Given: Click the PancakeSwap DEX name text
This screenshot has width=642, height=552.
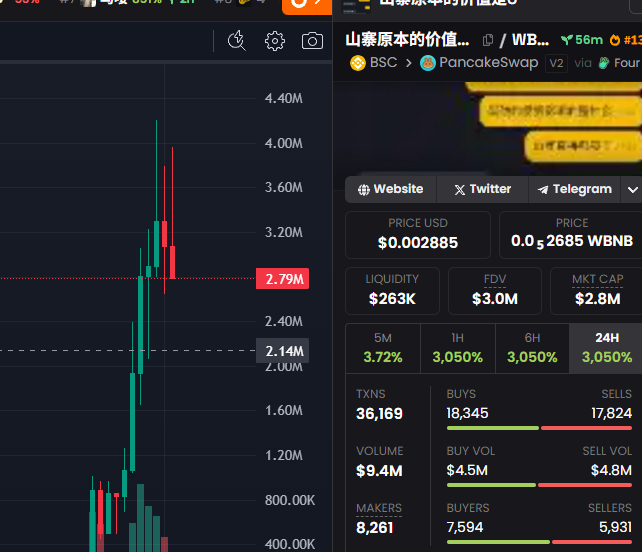Looking at the screenshot, I should click(x=488, y=63).
